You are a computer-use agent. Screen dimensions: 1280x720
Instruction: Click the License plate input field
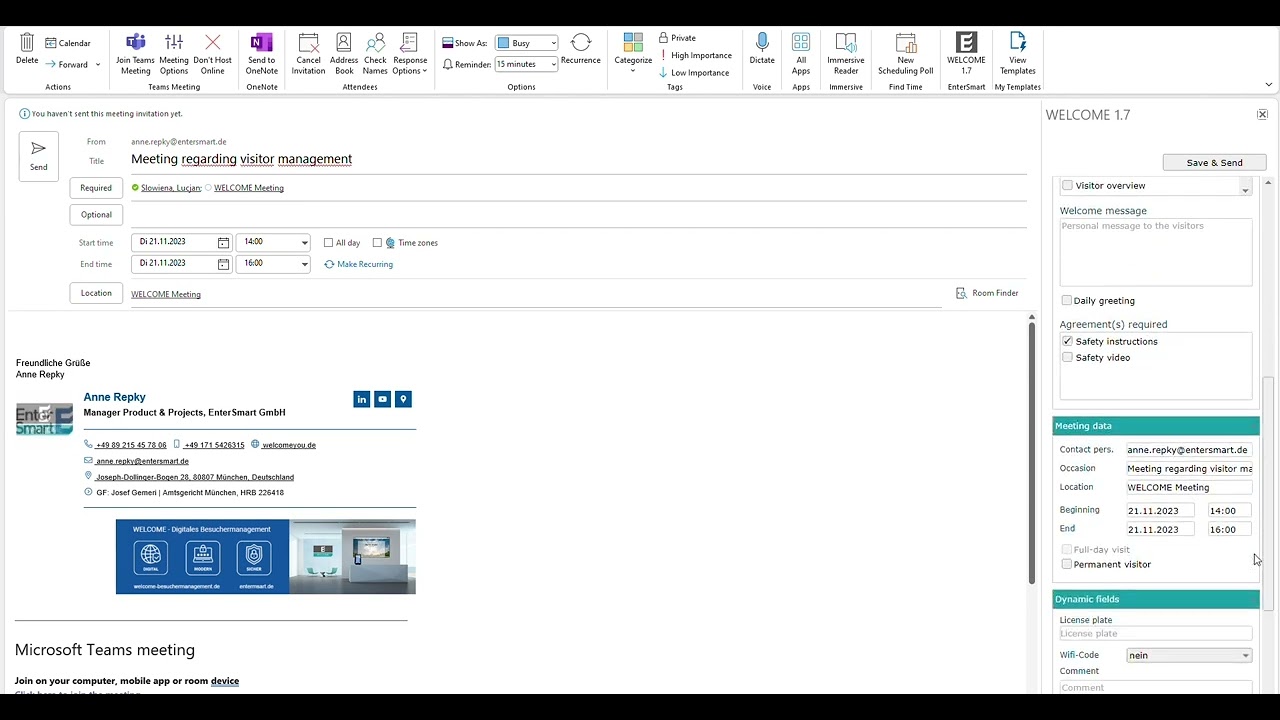1155,634
